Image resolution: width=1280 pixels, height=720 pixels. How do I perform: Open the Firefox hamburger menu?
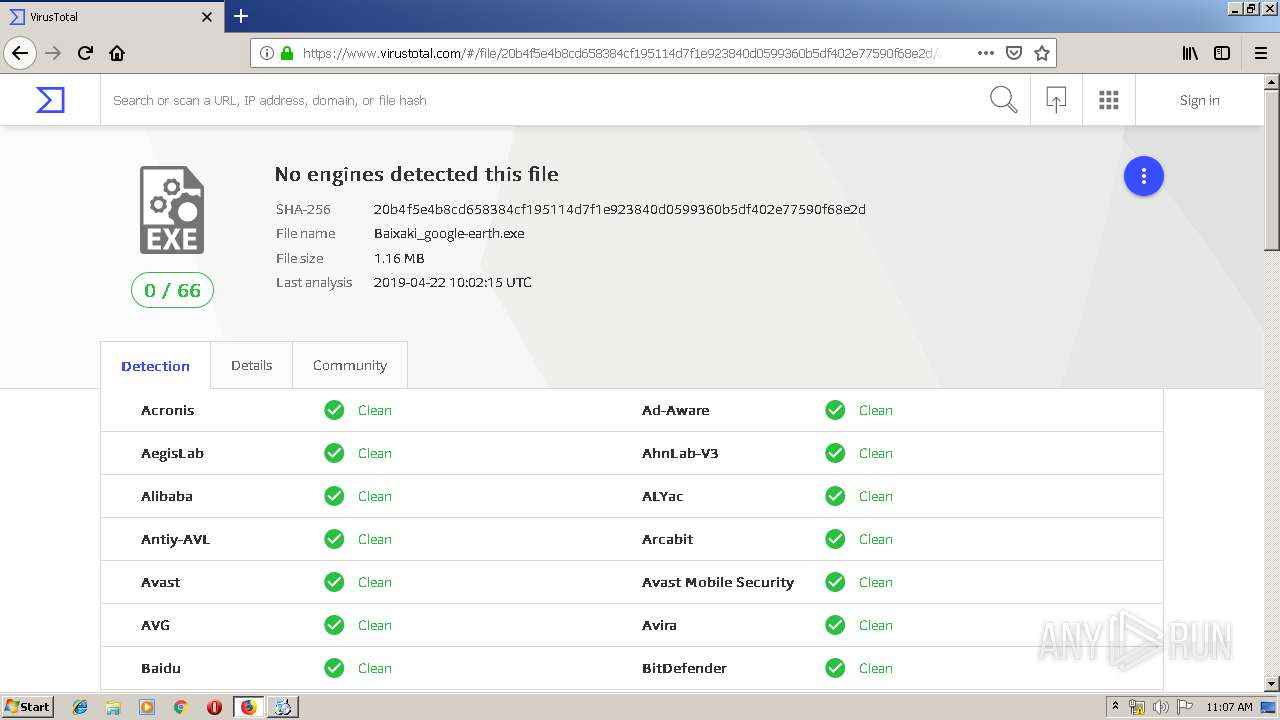tap(1261, 53)
